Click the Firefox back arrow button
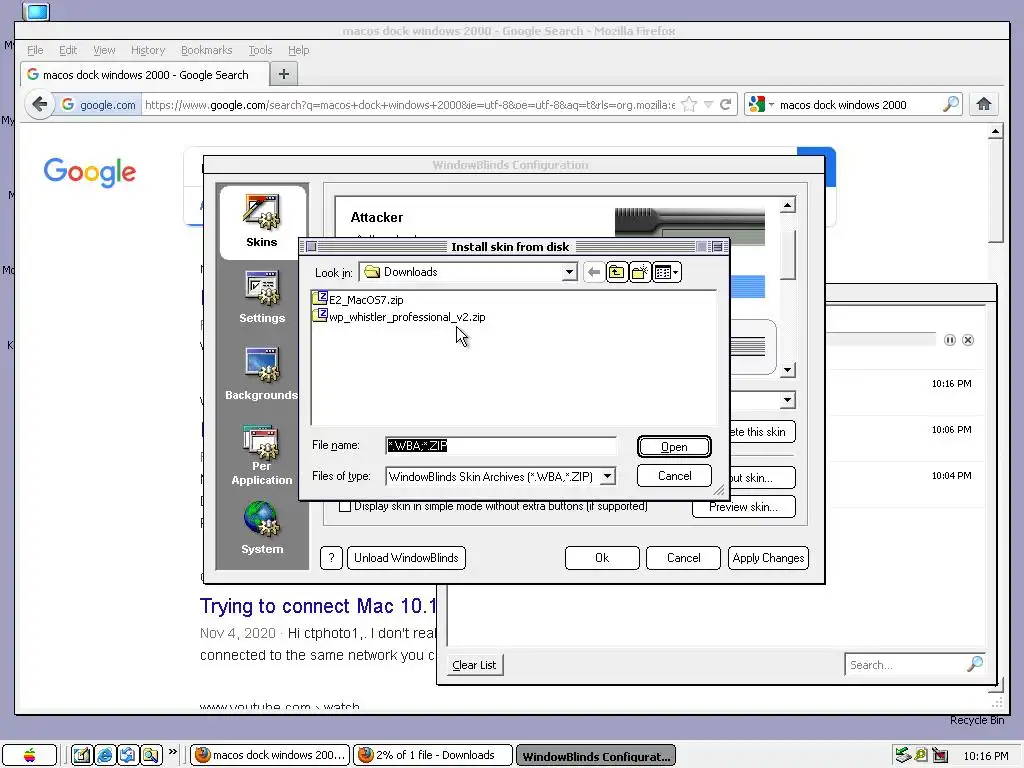 coord(40,104)
